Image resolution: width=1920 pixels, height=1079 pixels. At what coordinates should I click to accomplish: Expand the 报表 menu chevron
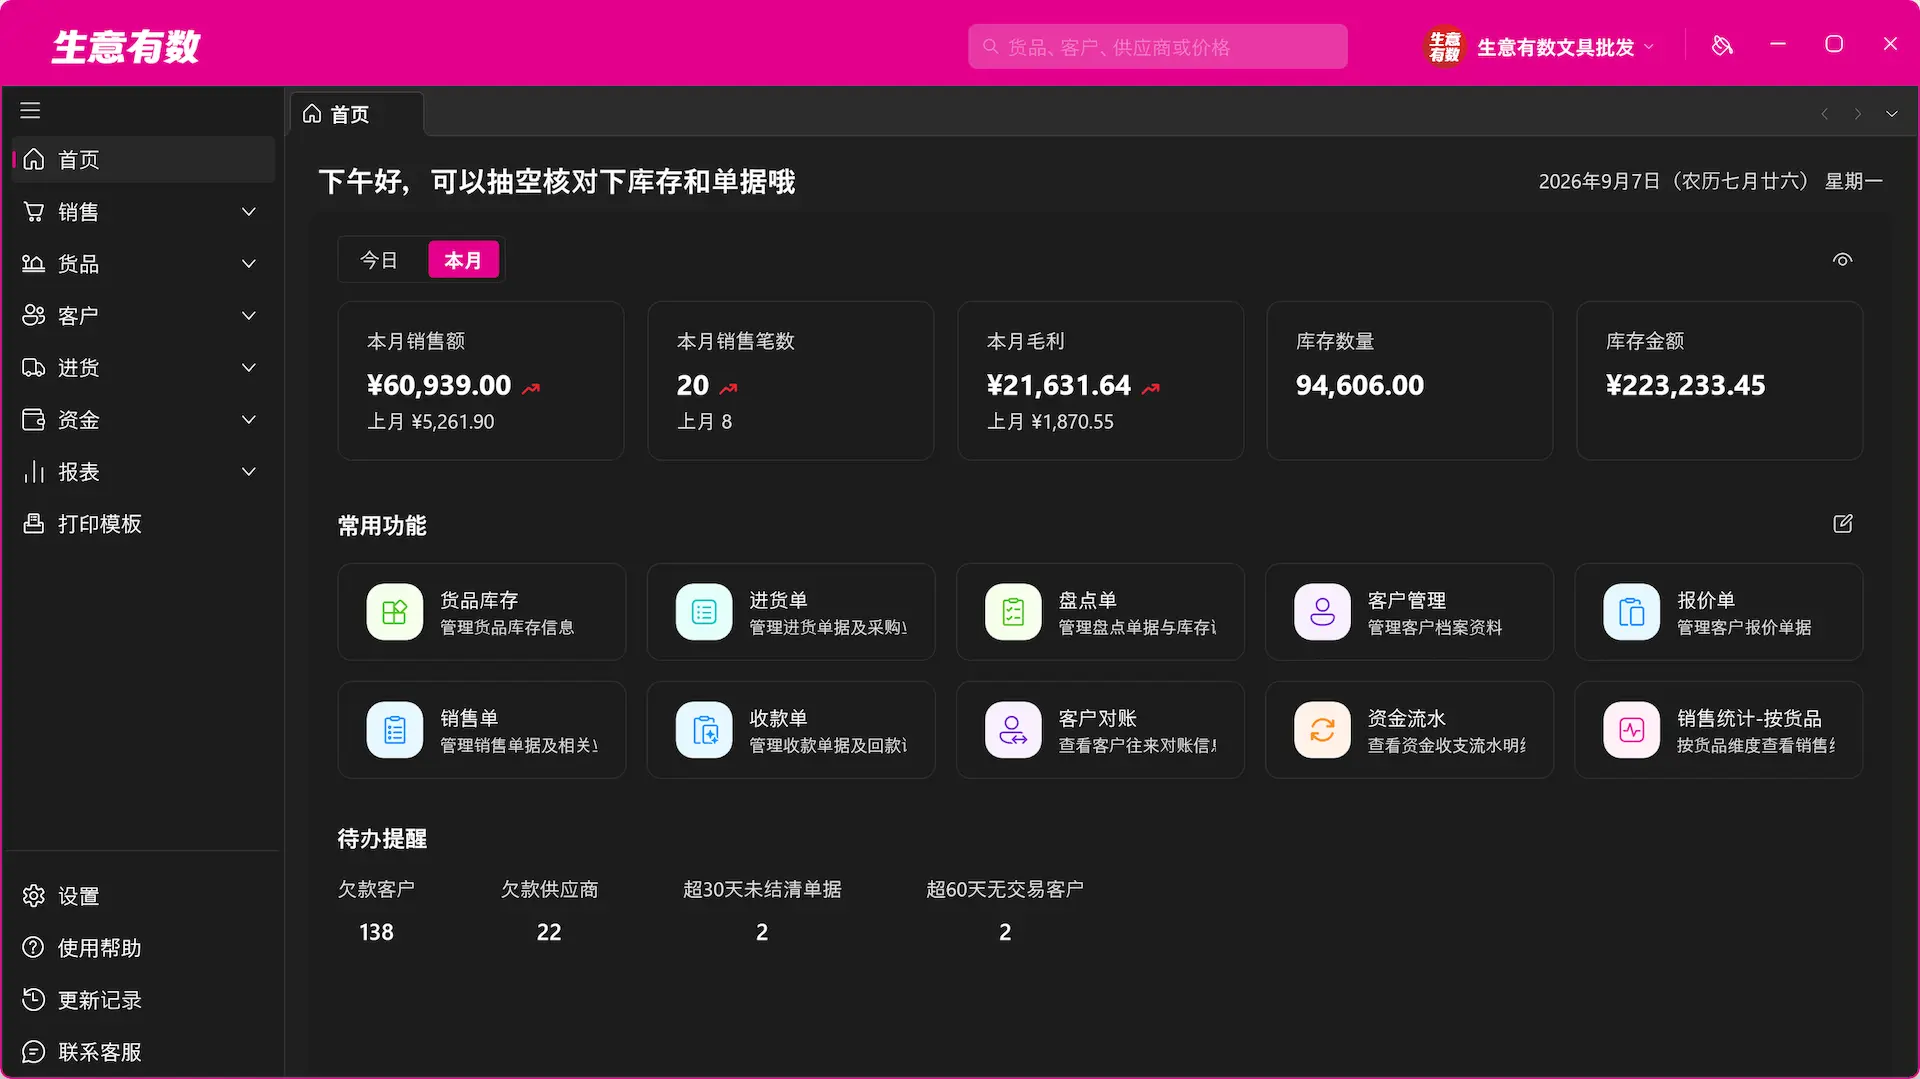click(x=249, y=472)
